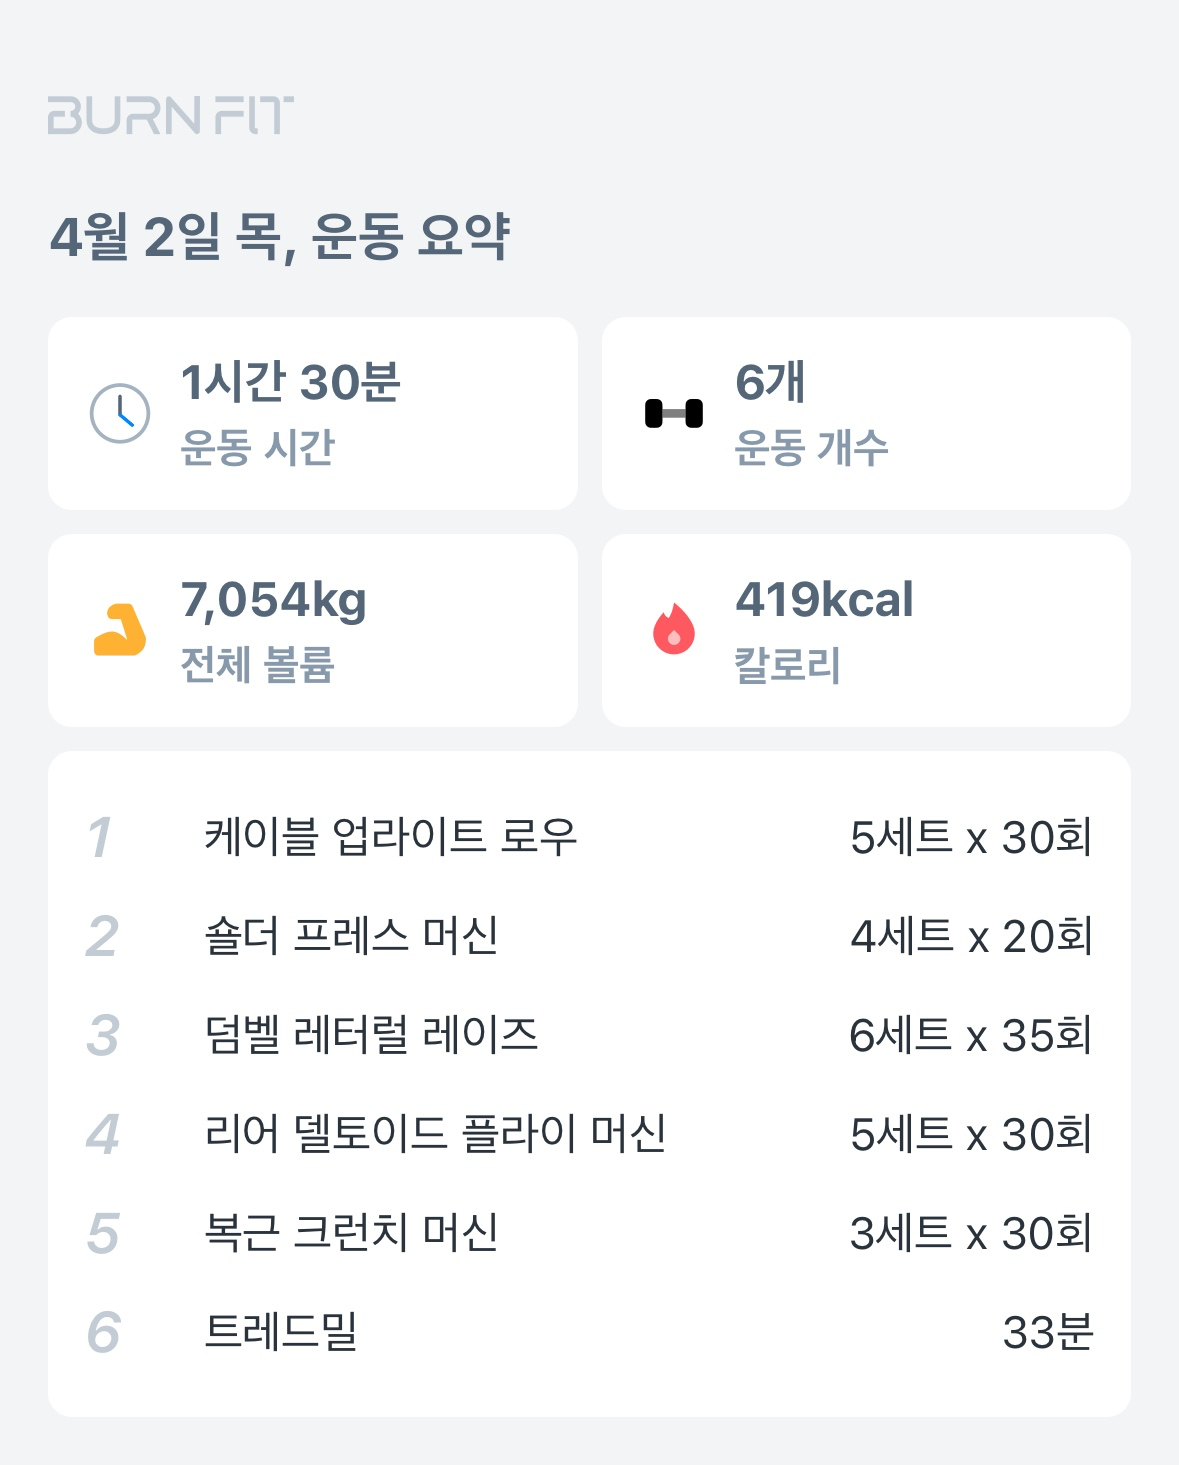This screenshot has height=1465, width=1179.
Task: Open the 케이블 업라이트 로우 exercise
Action: coord(391,837)
